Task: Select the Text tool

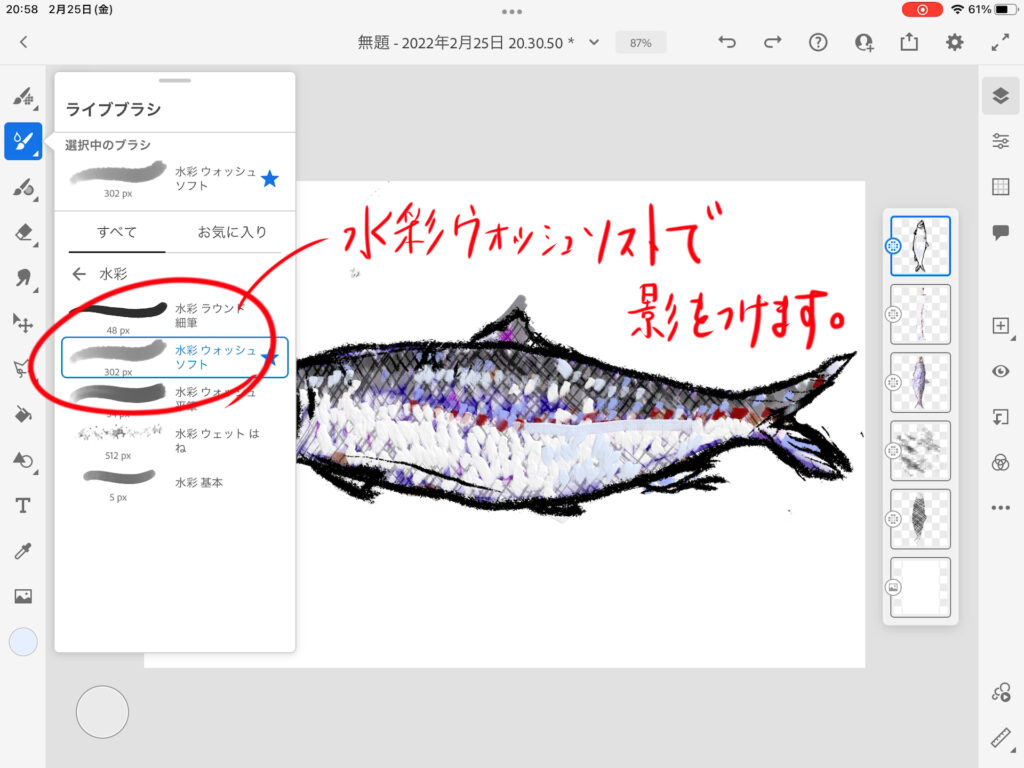Action: pos(23,506)
